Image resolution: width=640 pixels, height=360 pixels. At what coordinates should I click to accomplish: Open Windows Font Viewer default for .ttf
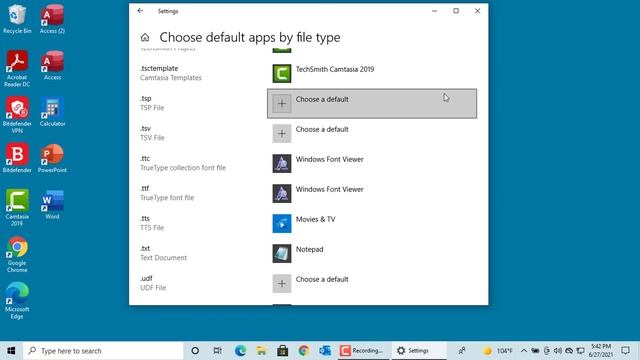(372, 193)
